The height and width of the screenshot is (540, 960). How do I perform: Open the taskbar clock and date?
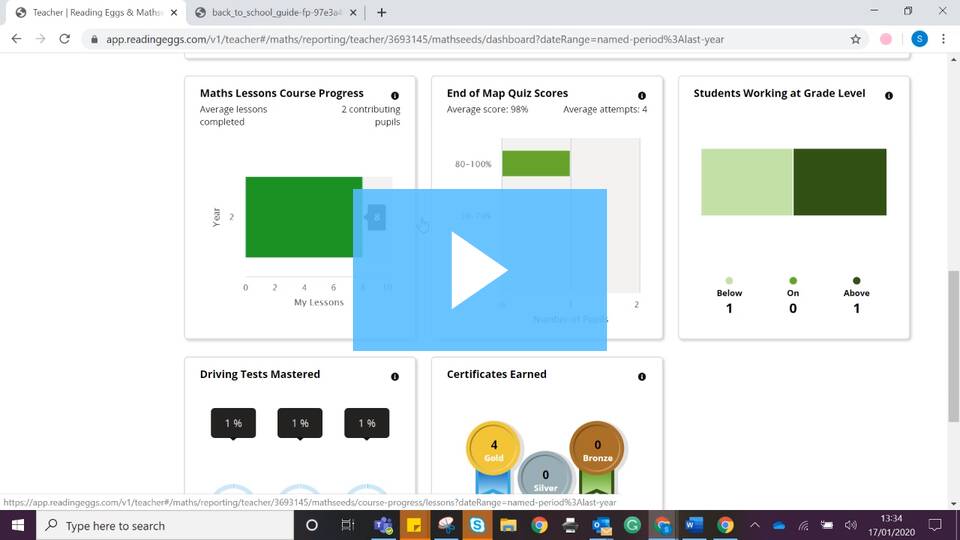891,525
